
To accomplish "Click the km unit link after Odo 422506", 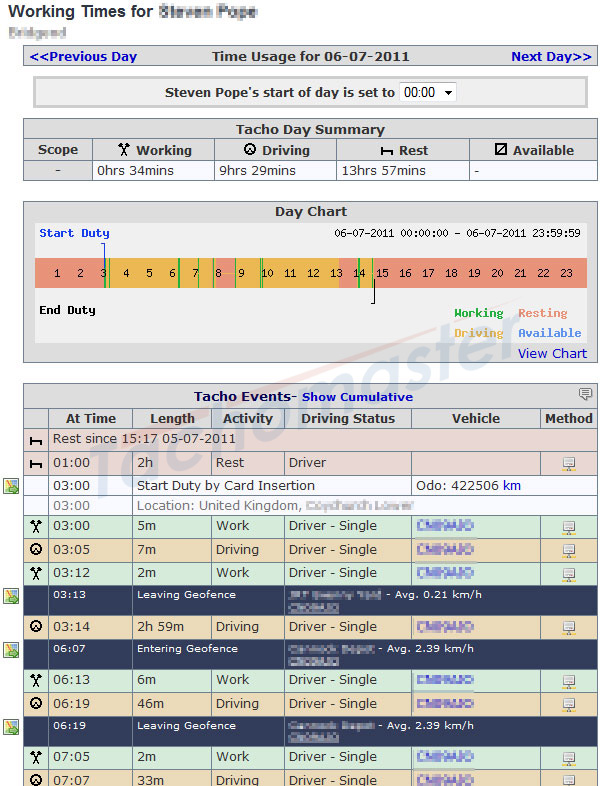I will point(512,485).
